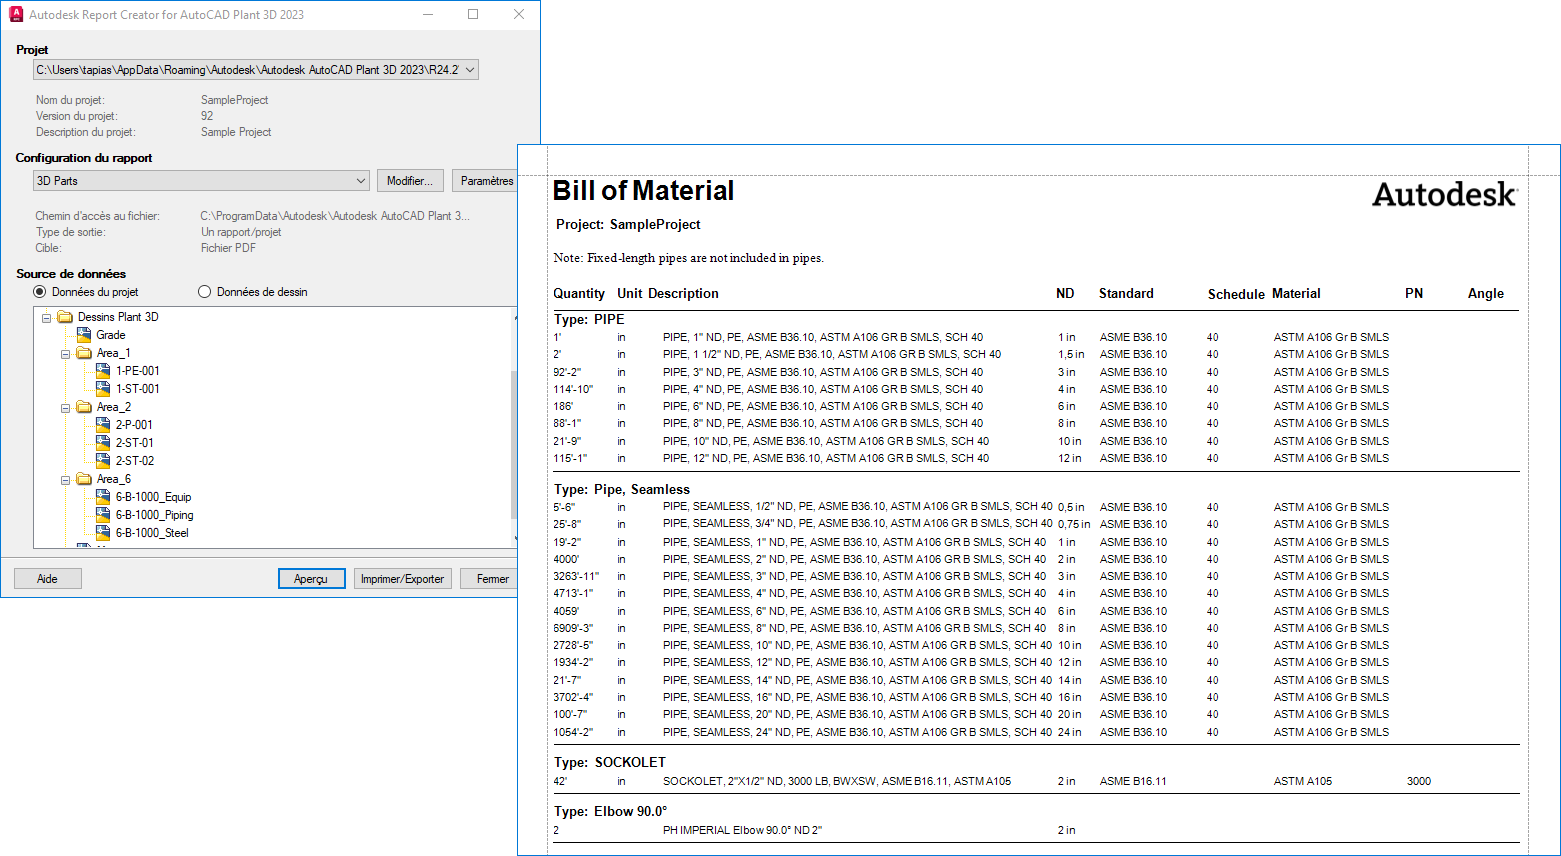Click the "ASTM A105" material cell
Screen dimensions: 1561x856
point(1303,782)
